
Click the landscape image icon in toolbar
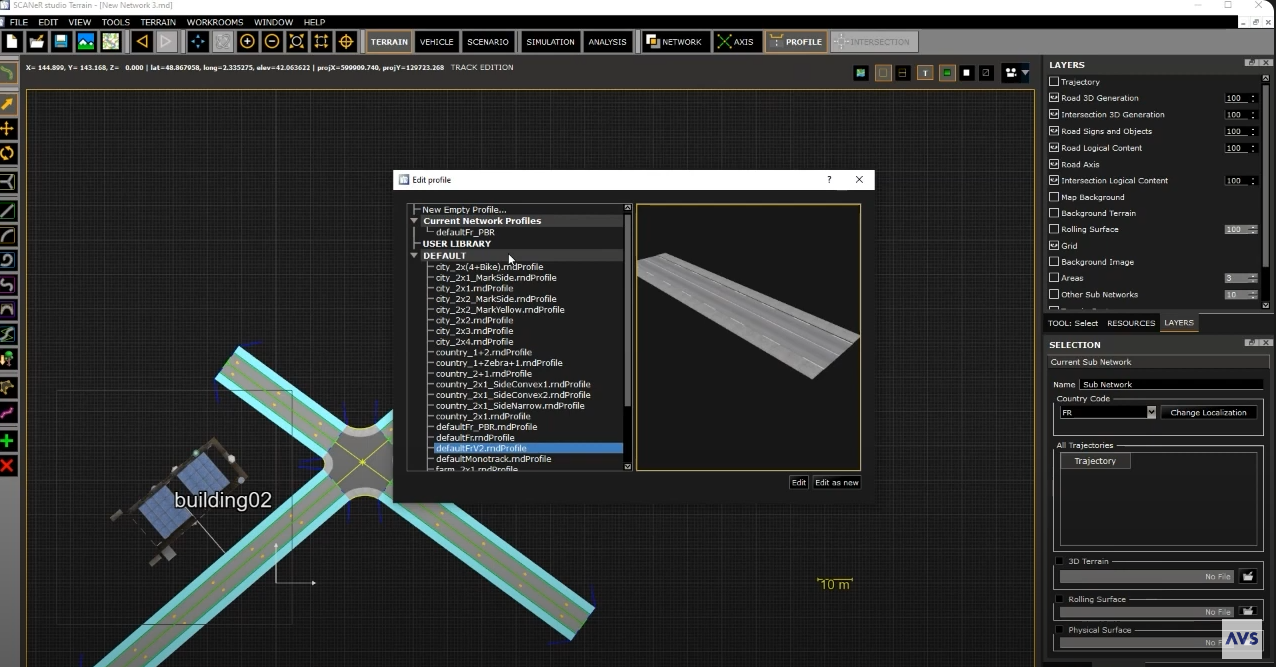86,41
